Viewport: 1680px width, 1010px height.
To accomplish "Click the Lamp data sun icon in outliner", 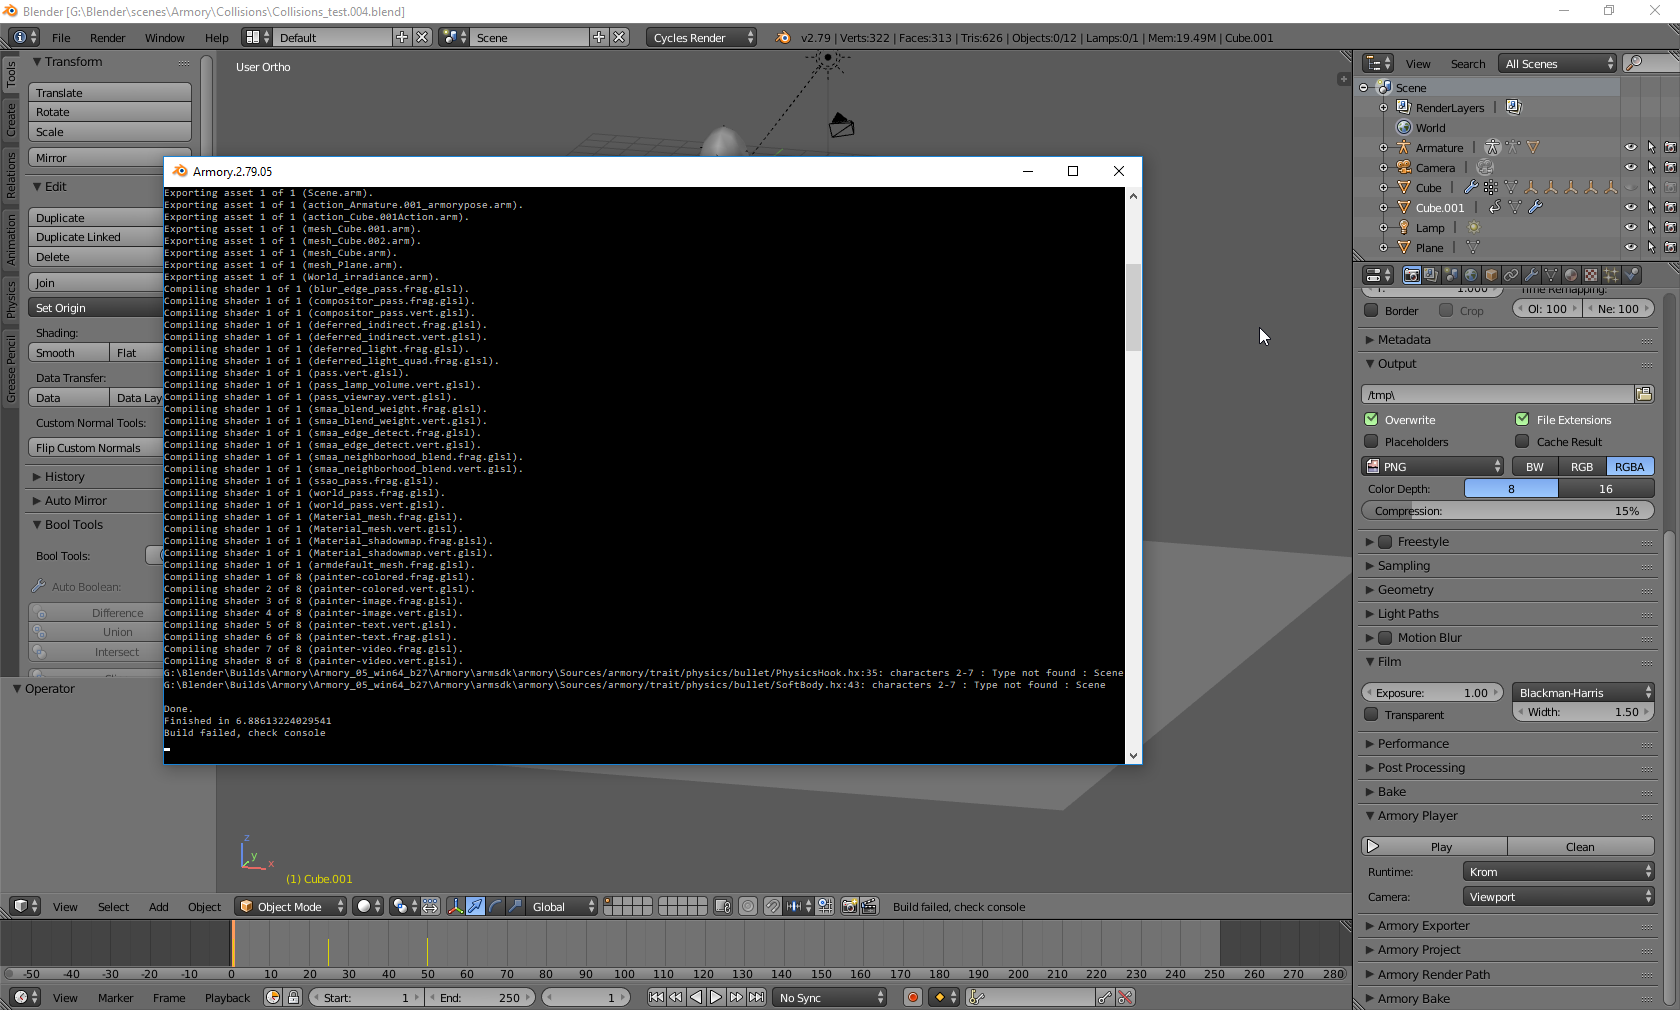I will click(x=1473, y=227).
